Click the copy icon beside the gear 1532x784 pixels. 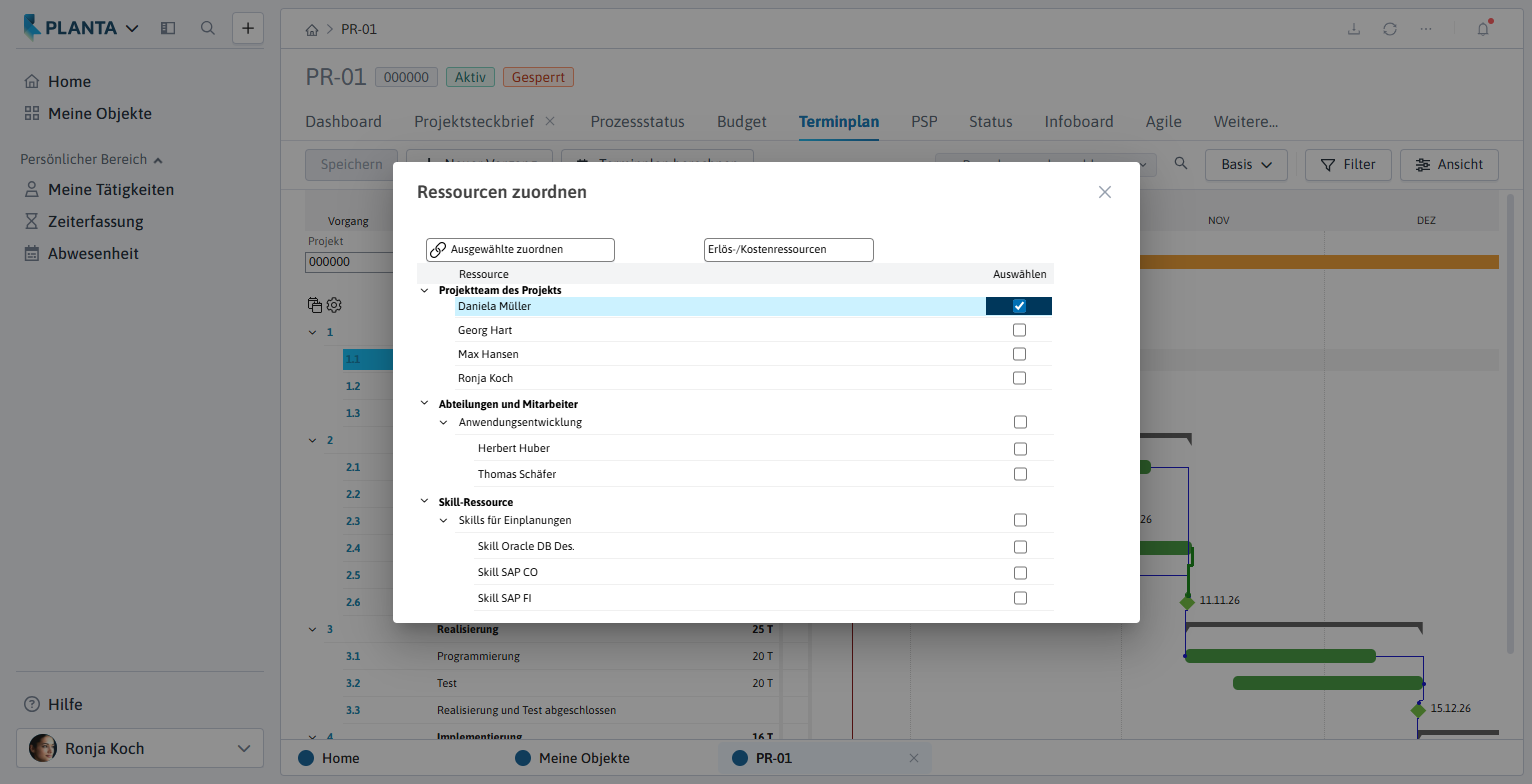pyautogui.click(x=315, y=305)
